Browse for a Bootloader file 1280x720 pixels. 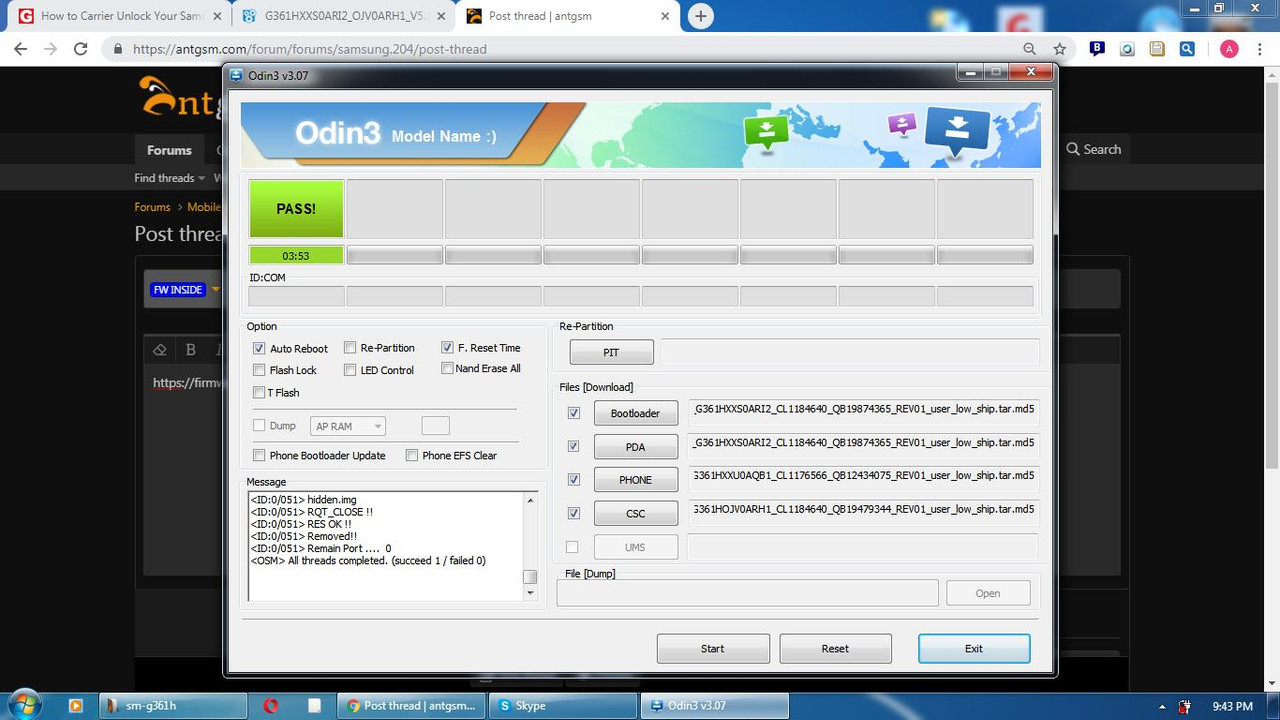coord(635,413)
